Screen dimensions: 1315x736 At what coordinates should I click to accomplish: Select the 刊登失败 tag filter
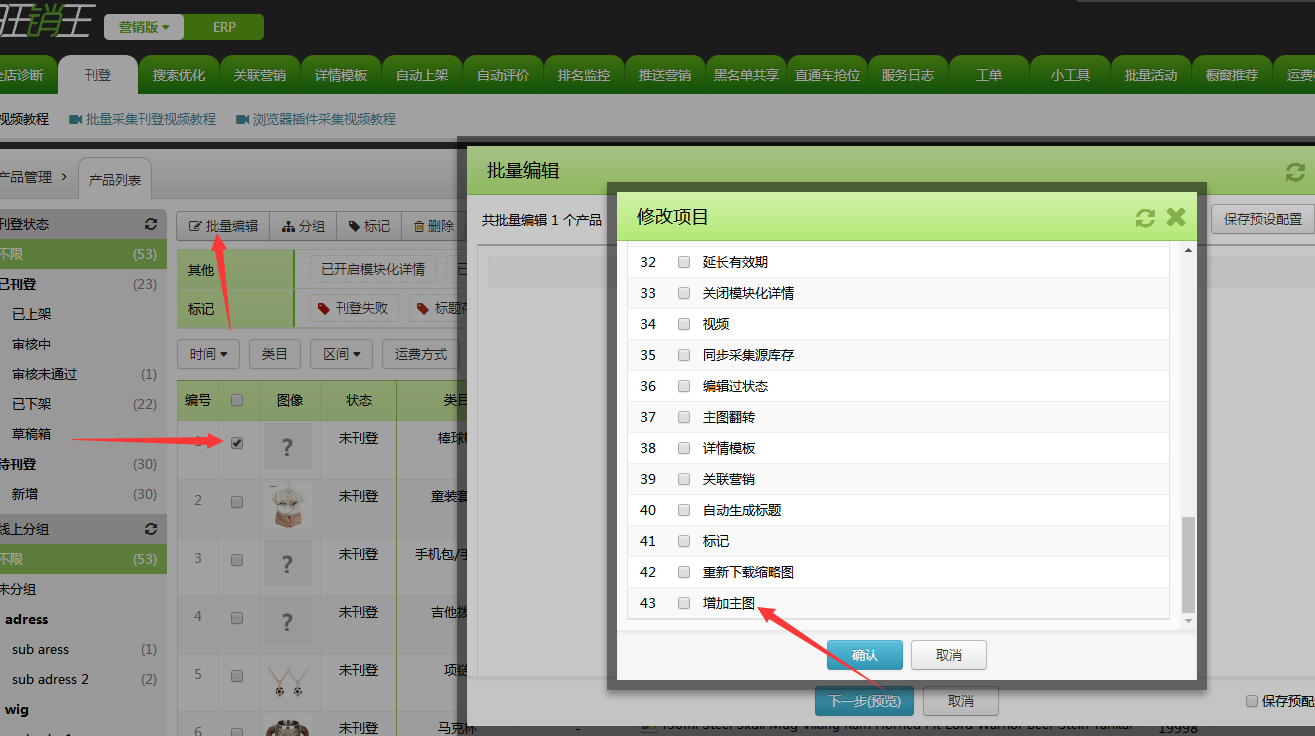352,309
